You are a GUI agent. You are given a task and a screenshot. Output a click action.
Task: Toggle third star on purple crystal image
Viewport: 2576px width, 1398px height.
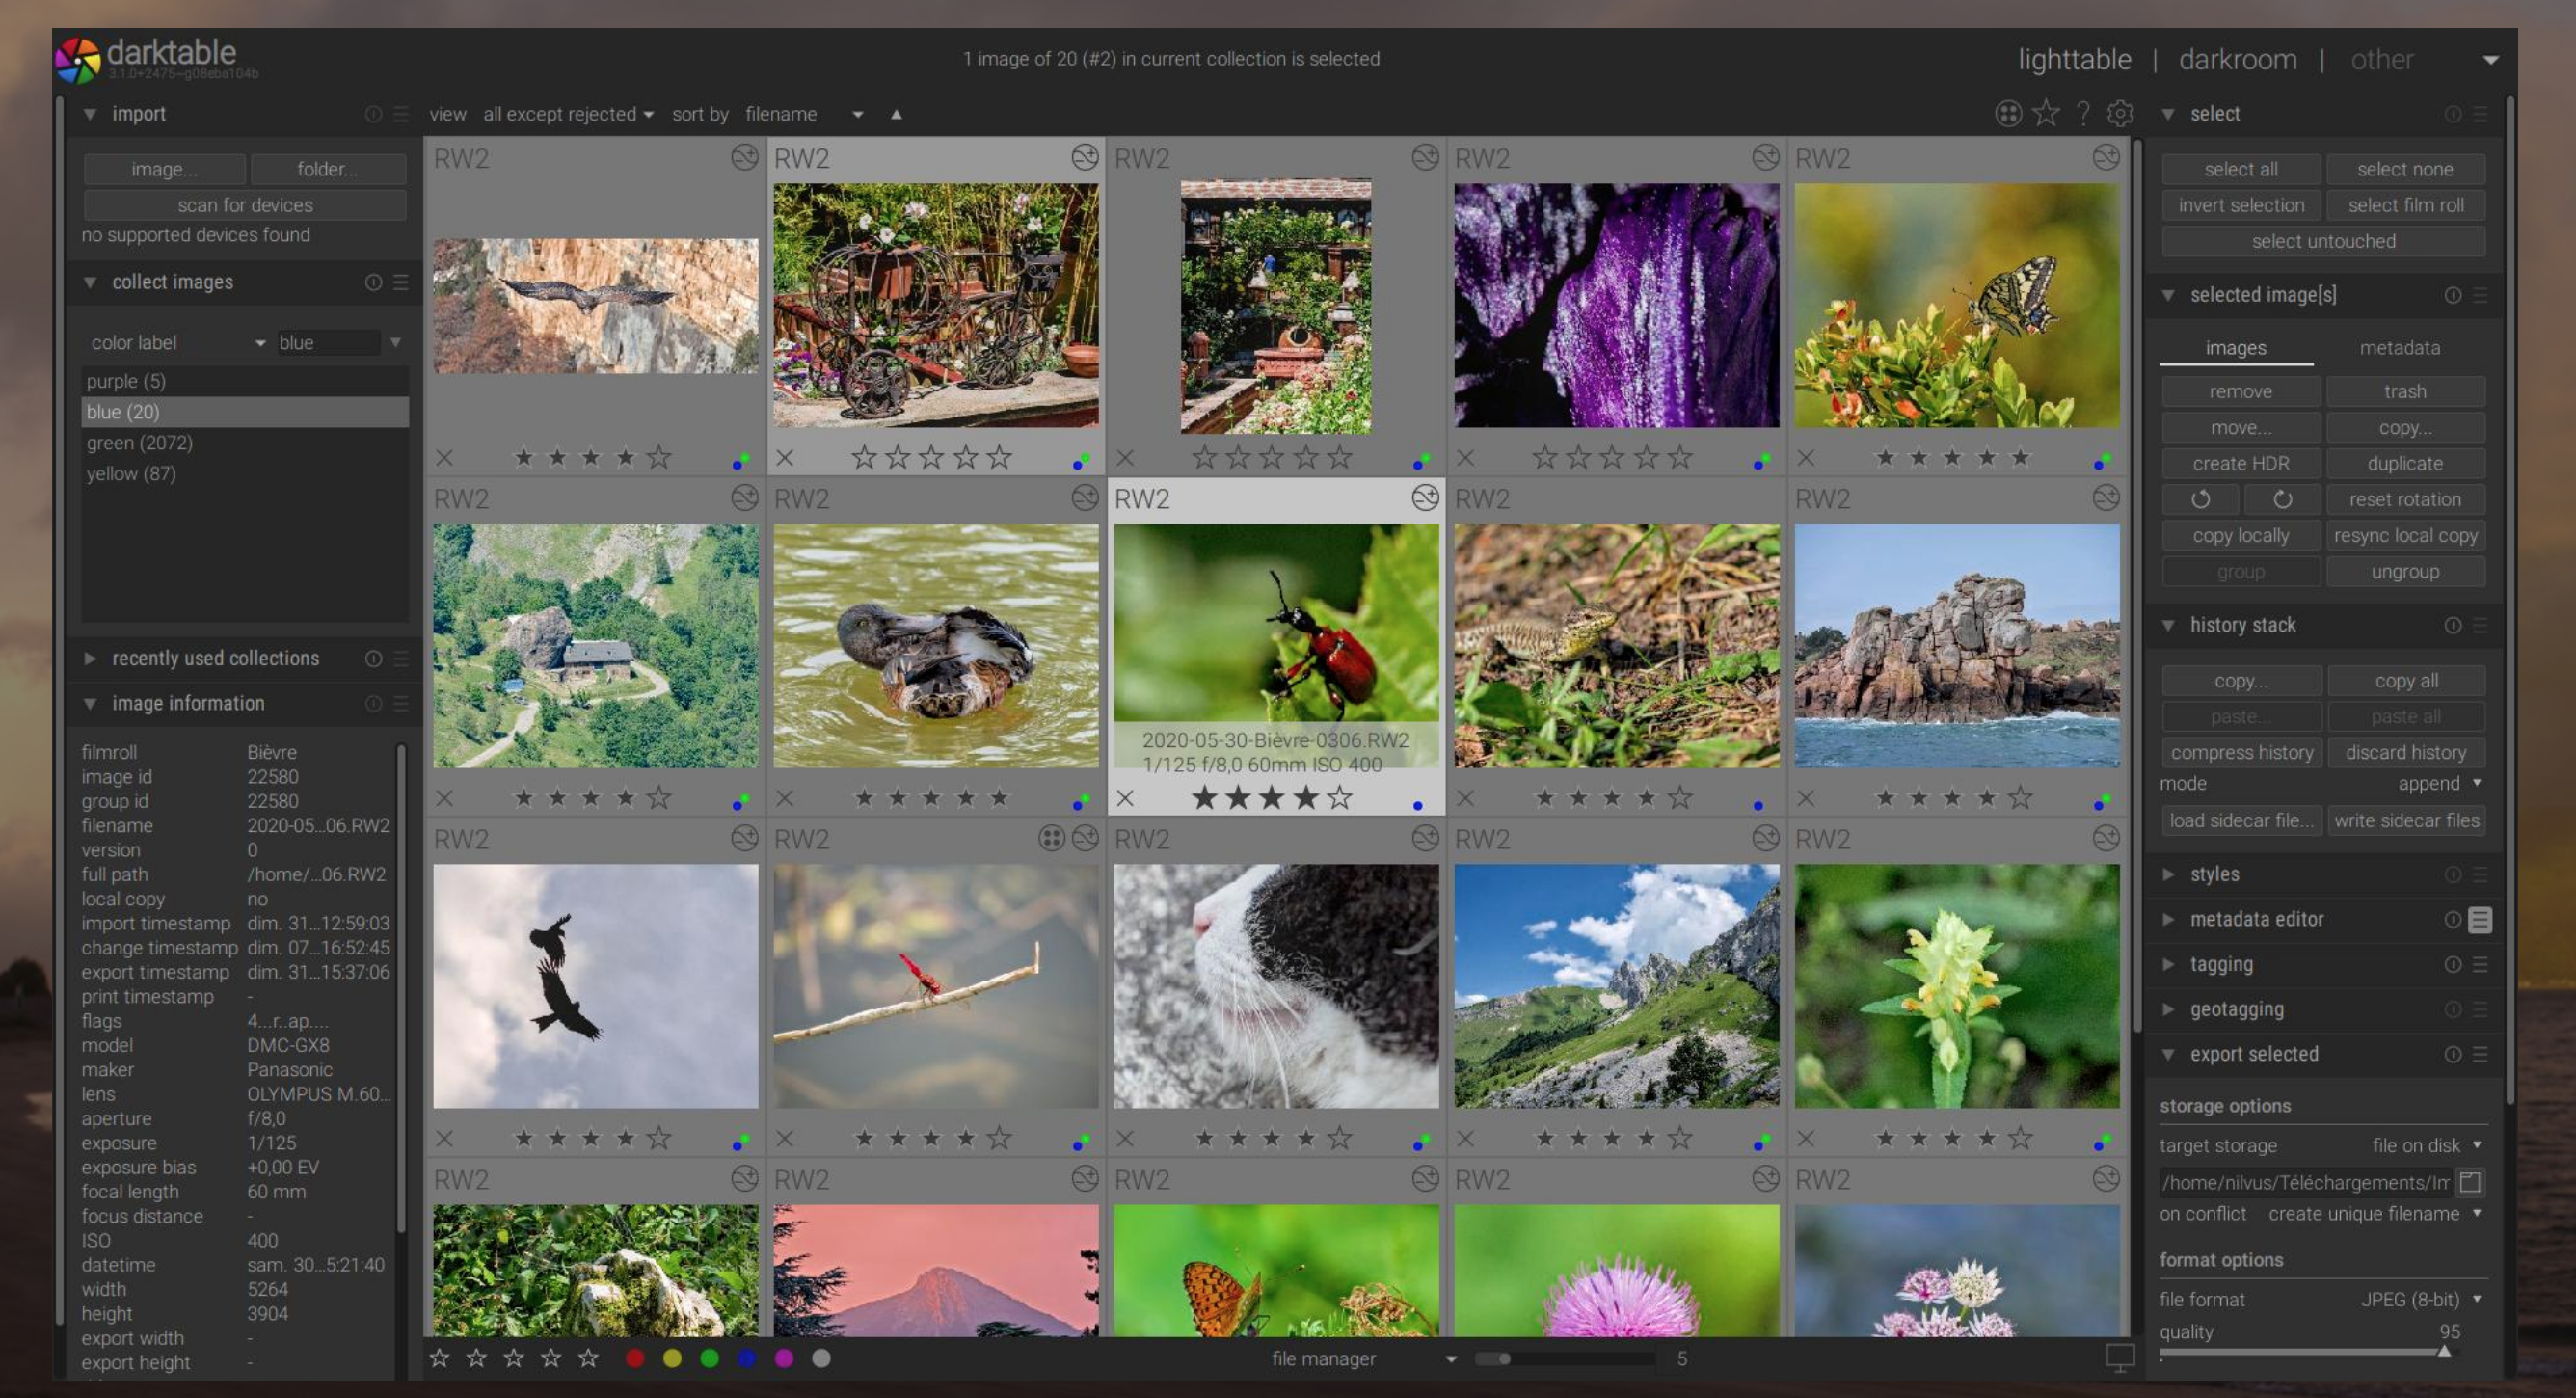point(1612,458)
